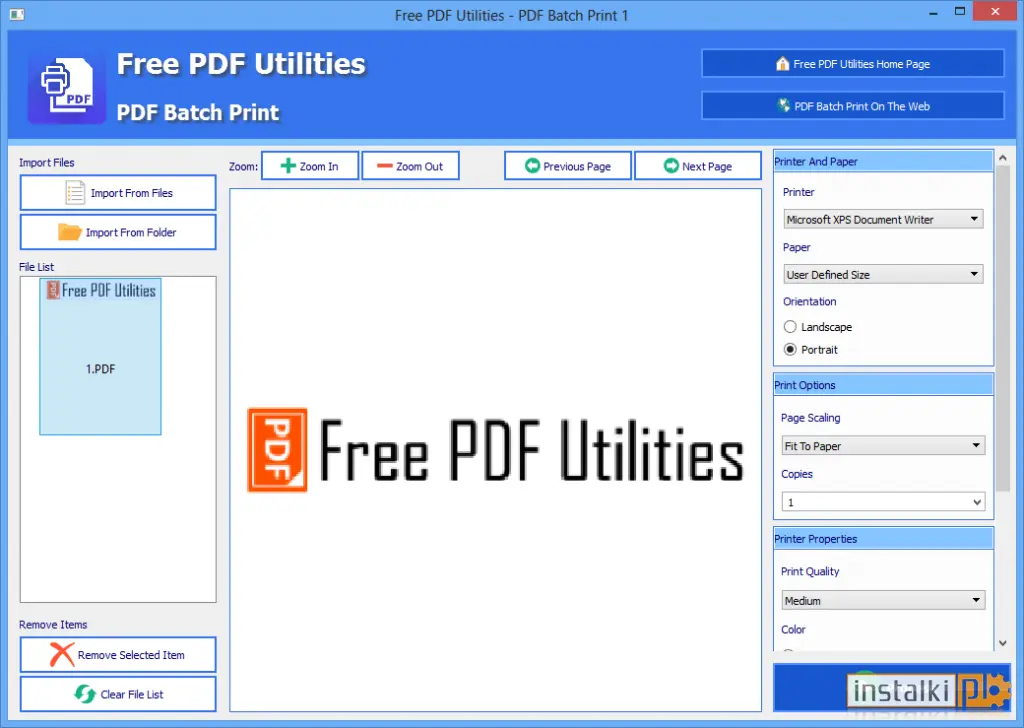Select Portrait orientation
Screen dimensions: 1024x728
(x=790, y=349)
